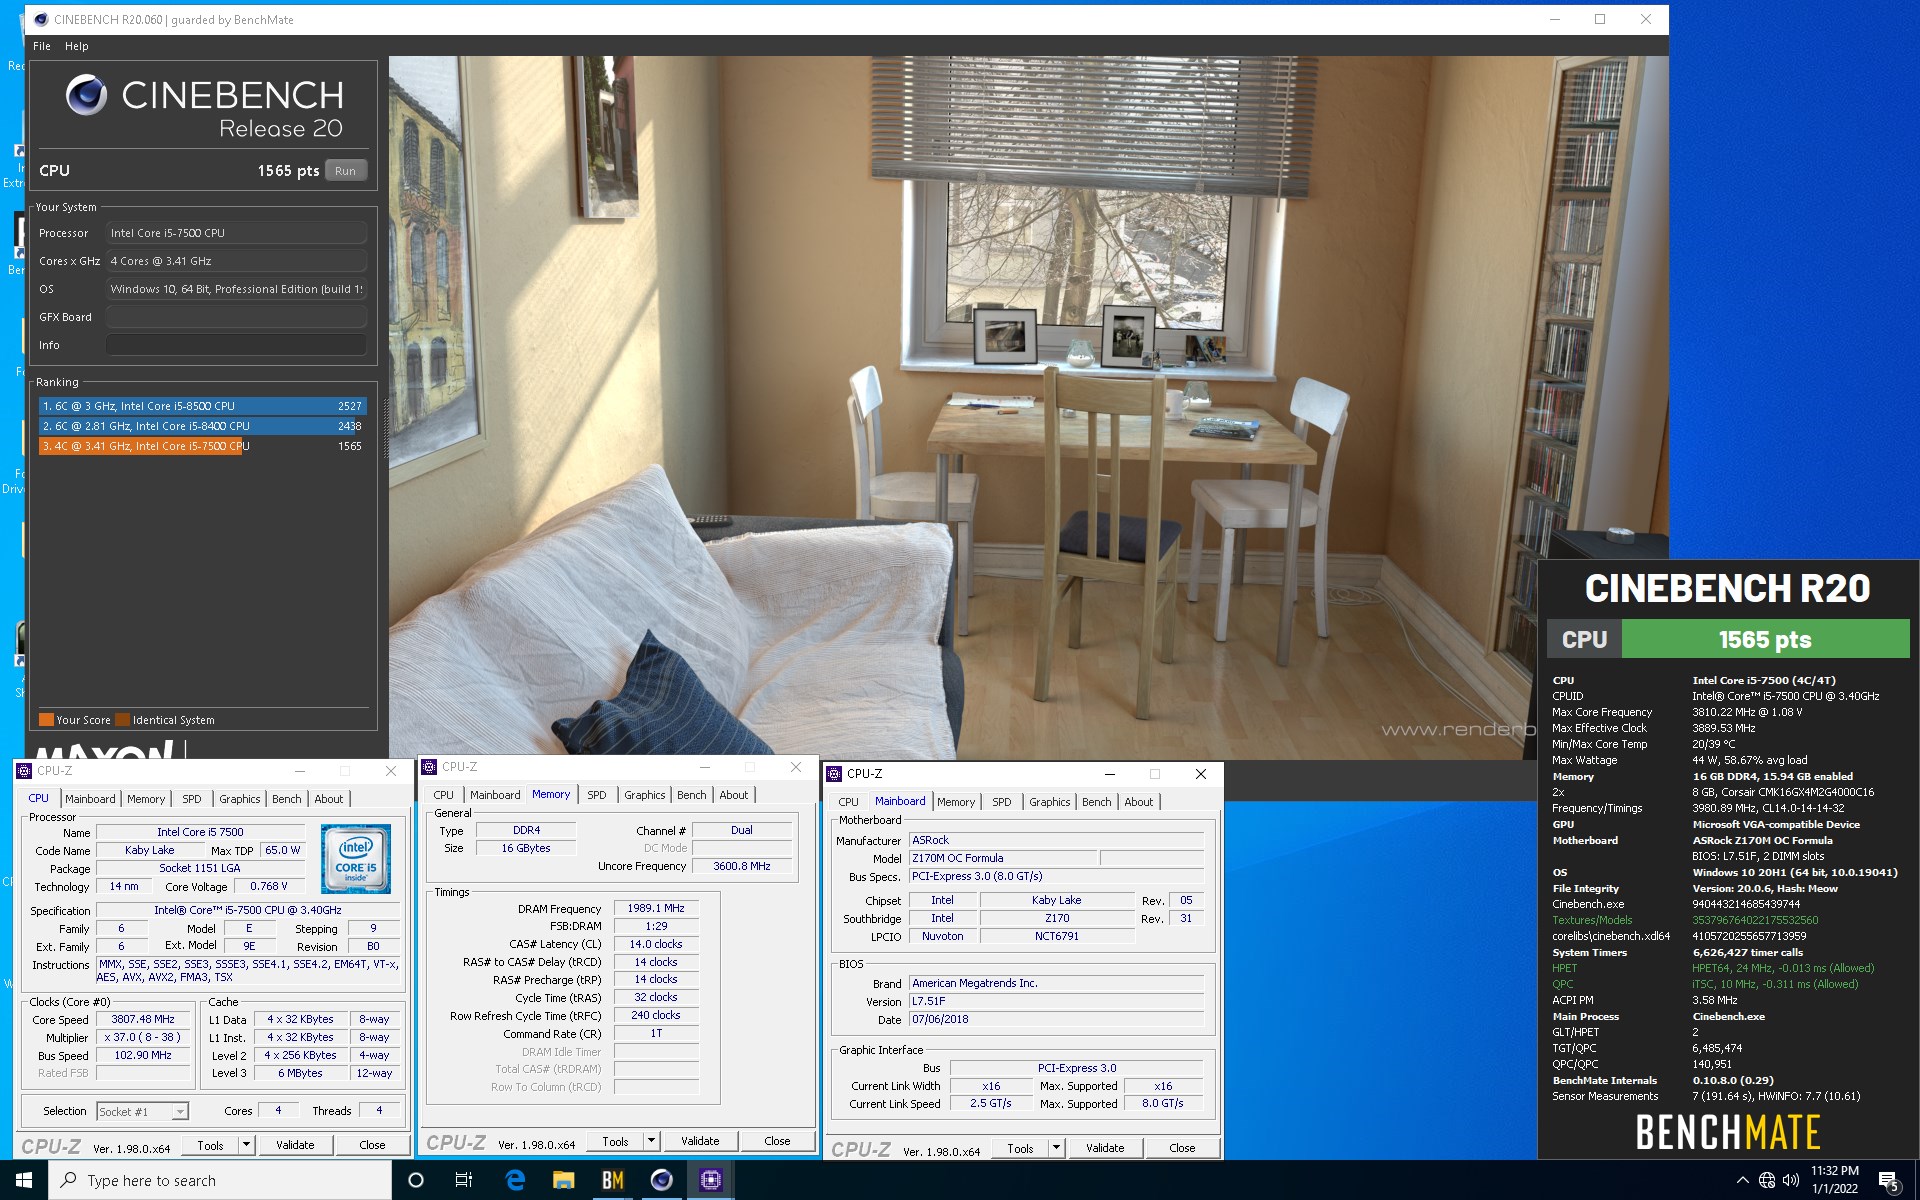This screenshot has height=1200, width=1920.
Task: Select the i5-7500 ranking entry
Action: click(202, 446)
